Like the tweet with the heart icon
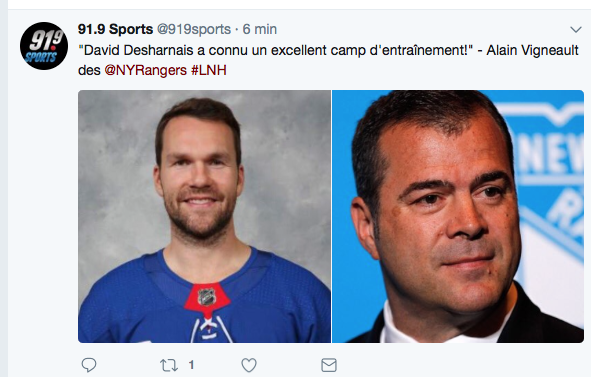Image resolution: width=591 pixels, height=377 pixels. click(x=249, y=365)
